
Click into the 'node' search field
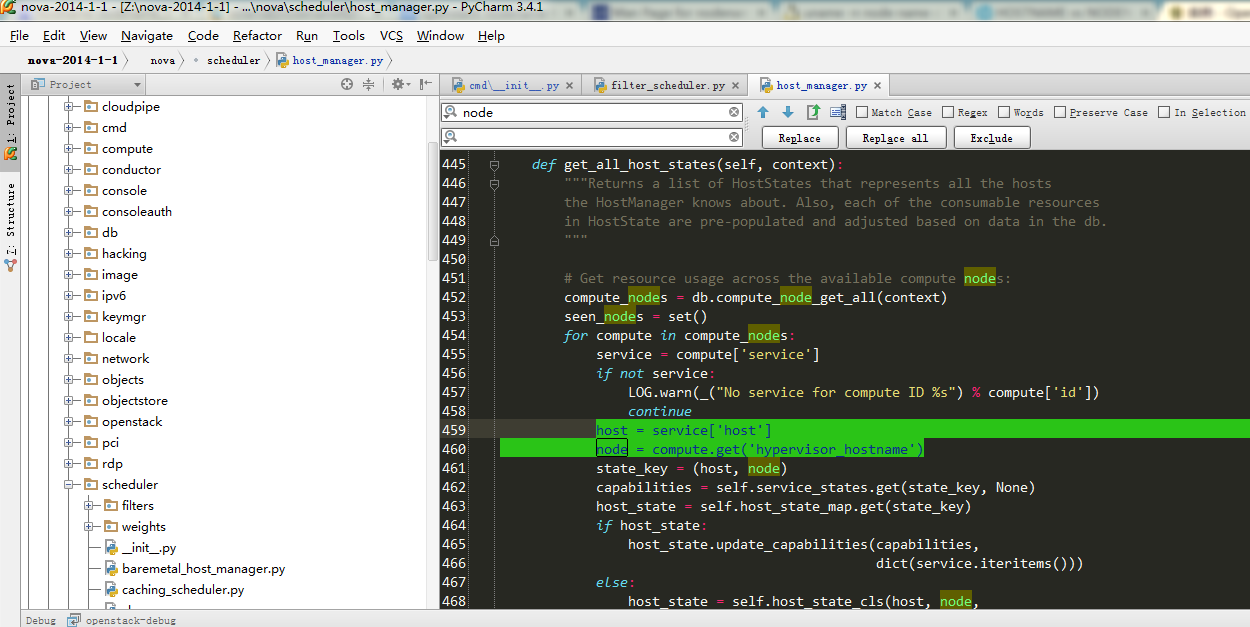click(592, 112)
